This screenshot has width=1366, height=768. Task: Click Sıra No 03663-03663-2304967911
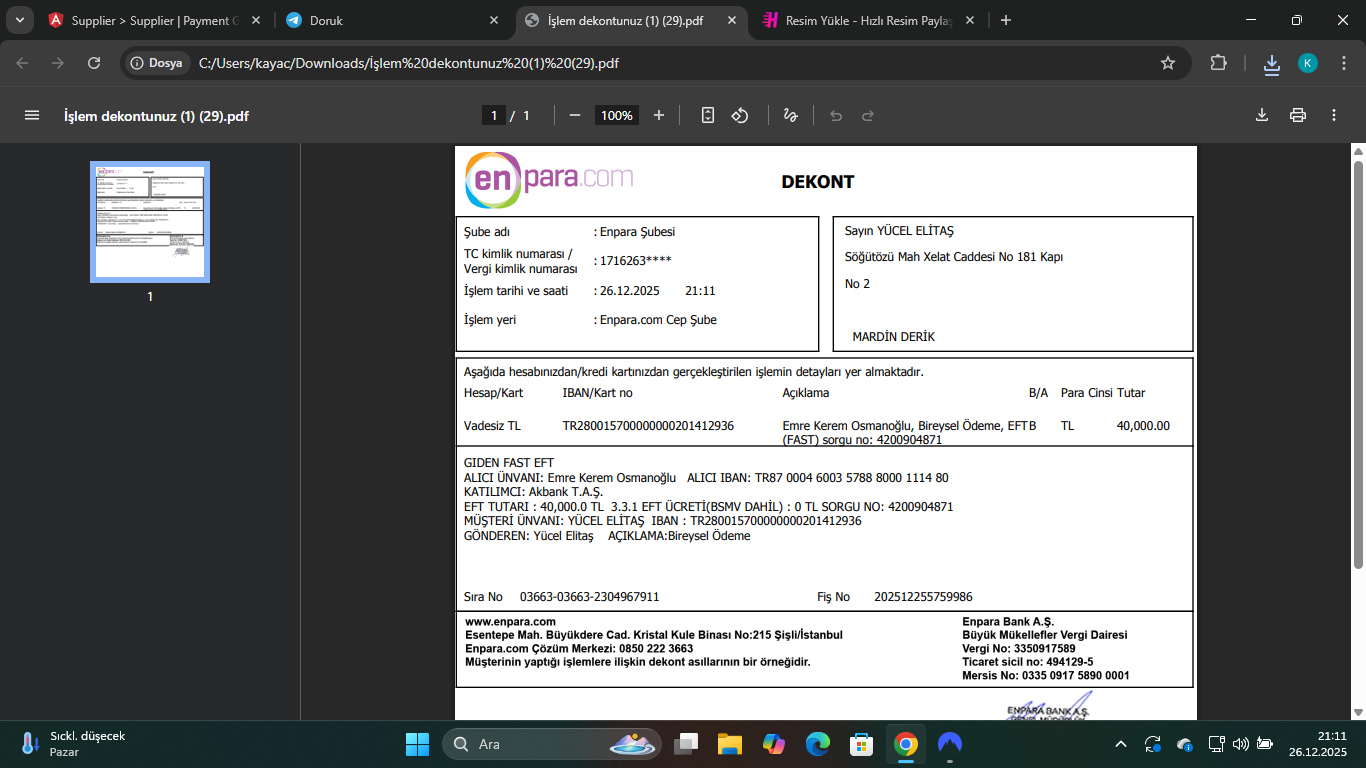pos(589,597)
